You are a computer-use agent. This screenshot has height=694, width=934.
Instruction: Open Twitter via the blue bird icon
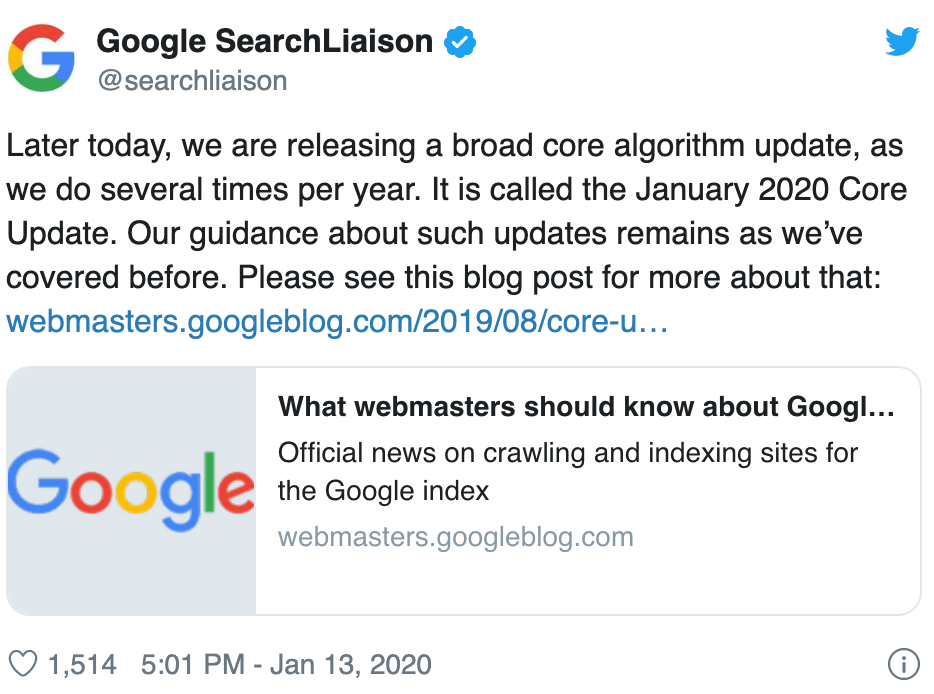902,41
